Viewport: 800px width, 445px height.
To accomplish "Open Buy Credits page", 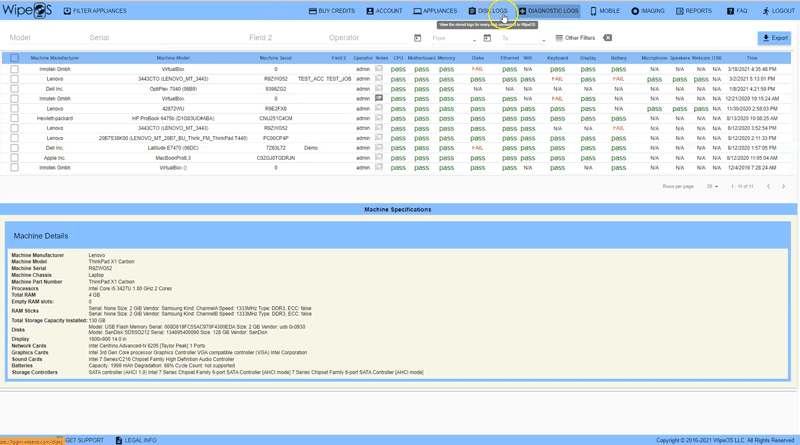I will [332, 11].
